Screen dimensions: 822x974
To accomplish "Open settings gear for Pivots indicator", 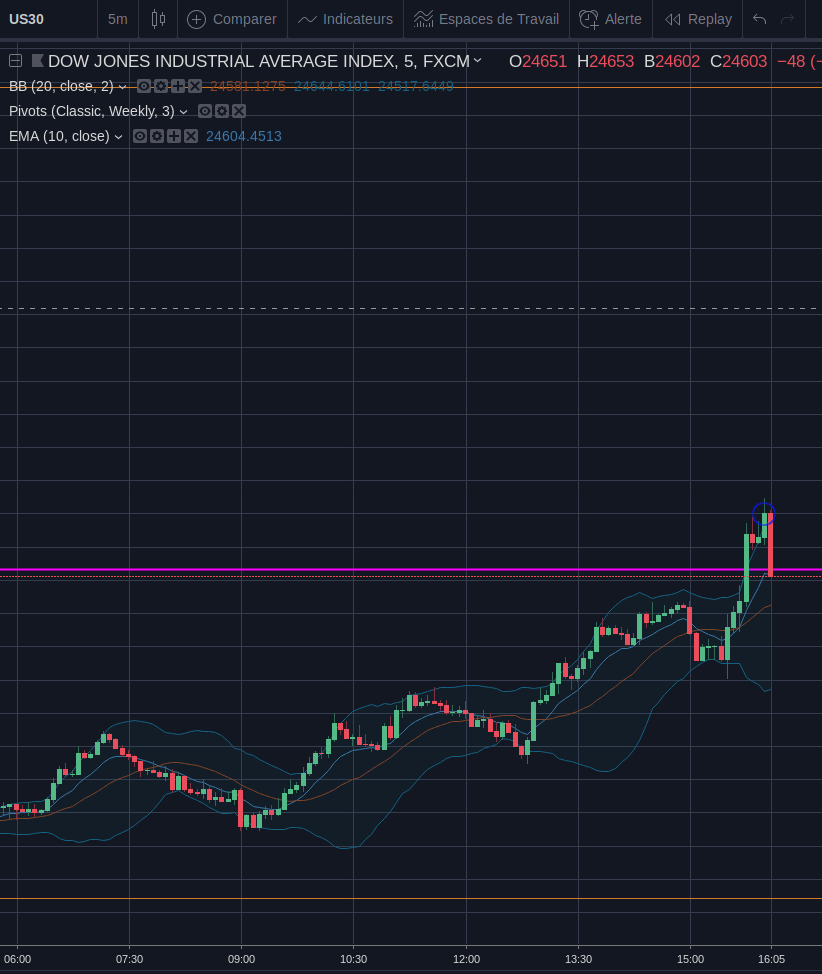I will (222, 111).
